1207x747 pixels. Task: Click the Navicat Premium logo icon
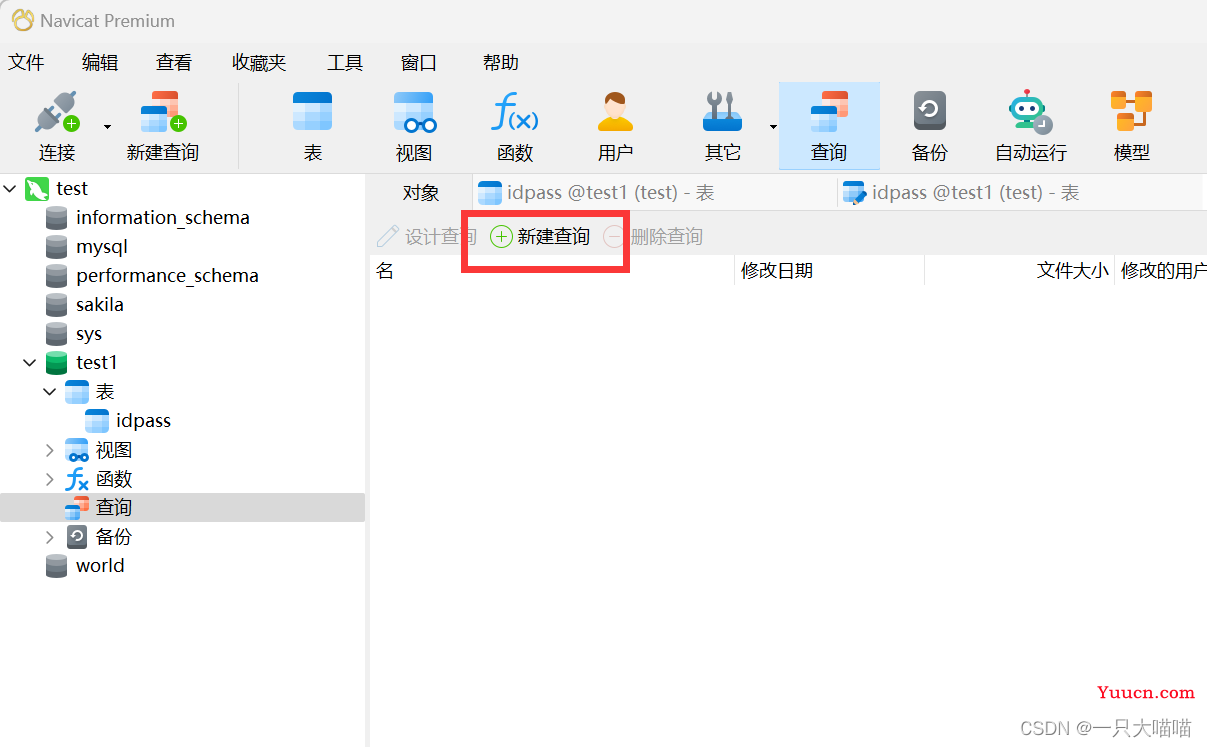pyautogui.click(x=21, y=20)
